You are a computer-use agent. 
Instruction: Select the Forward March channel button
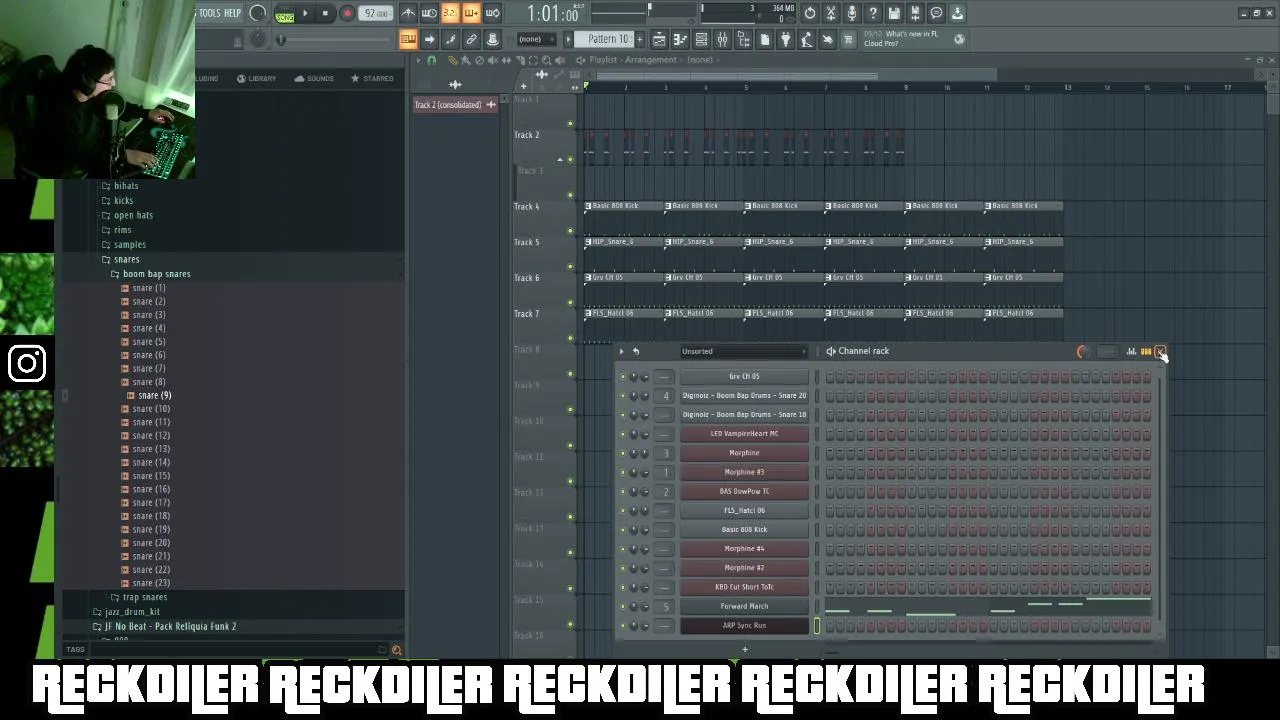pyautogui.click(x=744, y=606)
